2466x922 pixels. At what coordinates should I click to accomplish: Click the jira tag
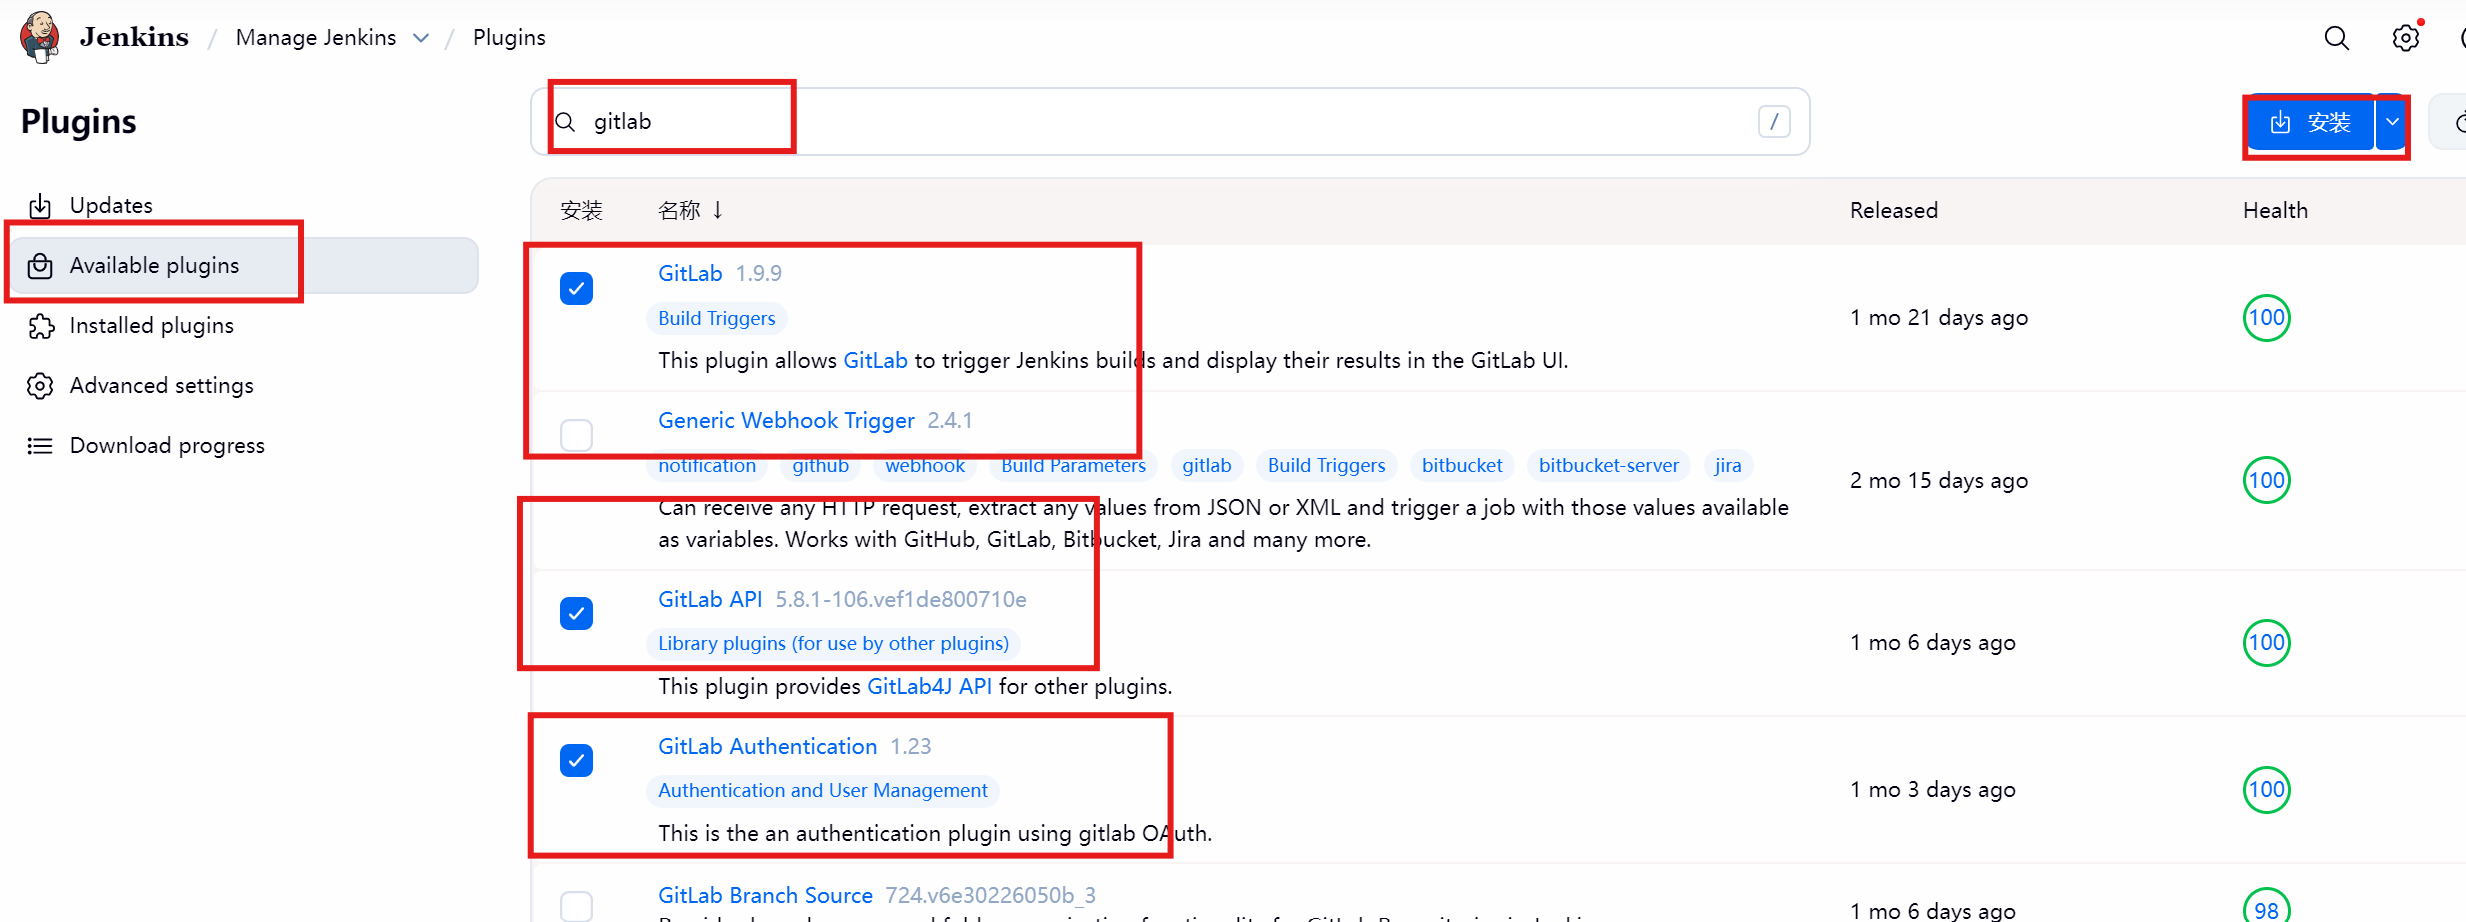tap(1727, 465)
